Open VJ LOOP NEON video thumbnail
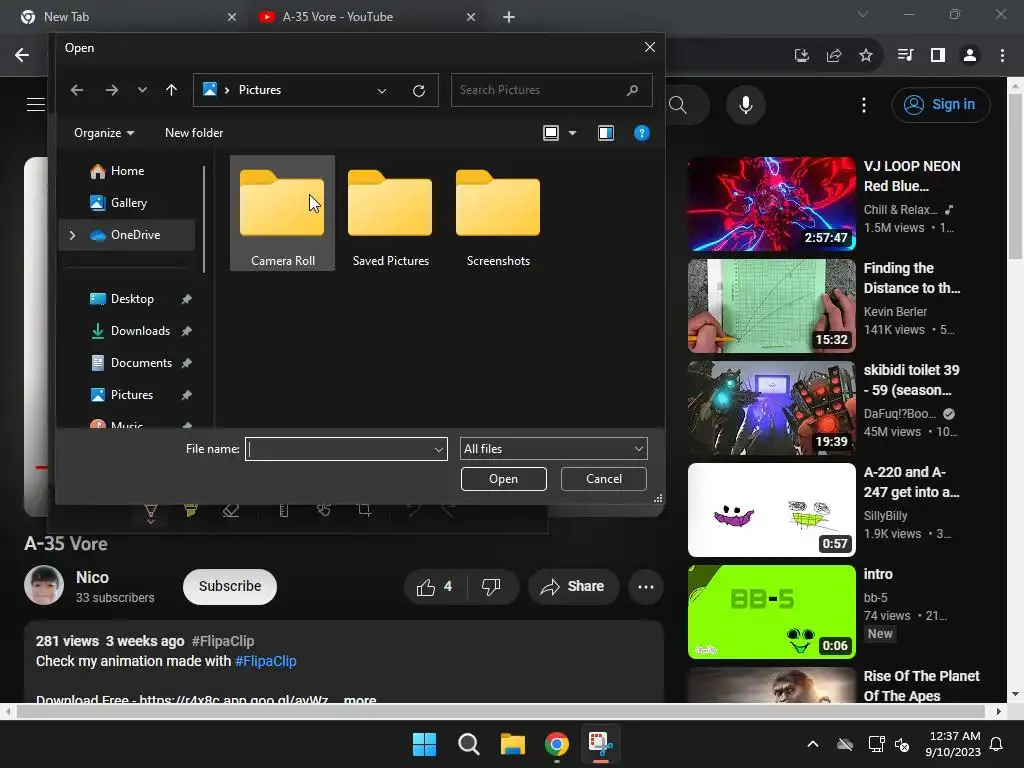This screenshot has height=768, width=1024. click(772, 204)
